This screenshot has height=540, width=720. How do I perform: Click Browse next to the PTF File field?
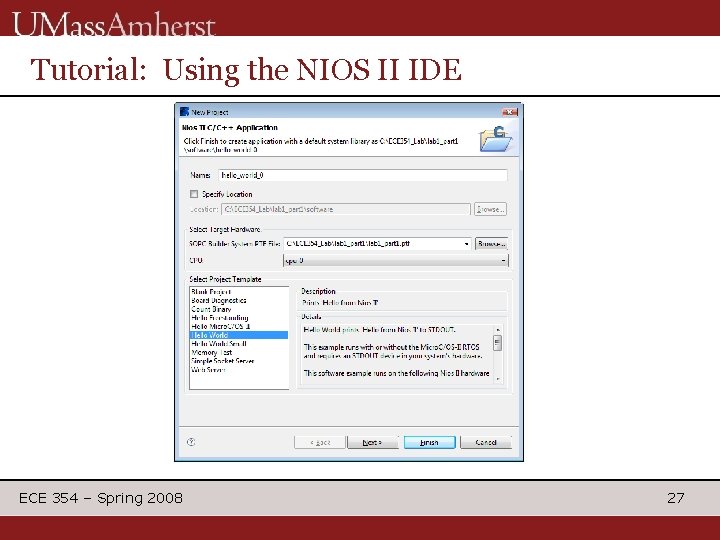tap(491, 243)
